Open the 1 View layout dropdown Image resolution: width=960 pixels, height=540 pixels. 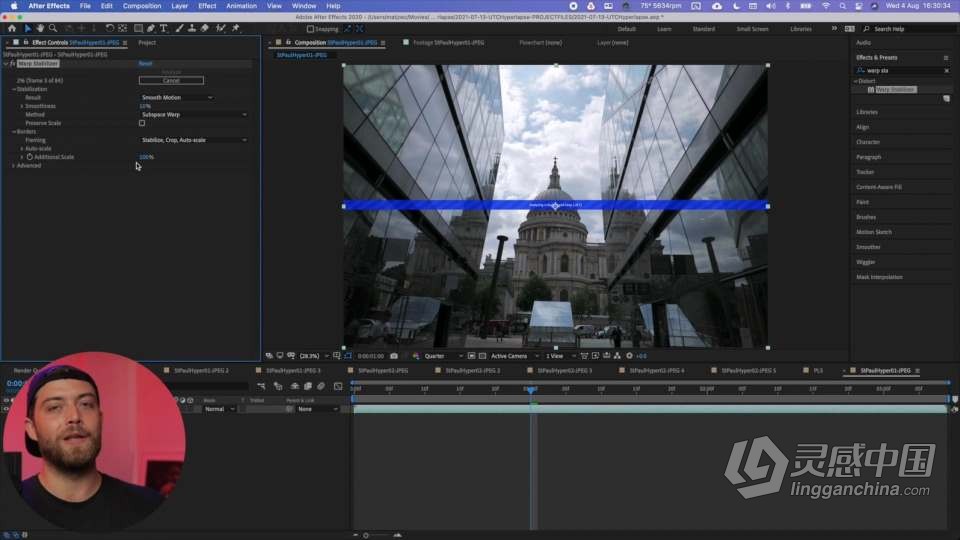560,356
